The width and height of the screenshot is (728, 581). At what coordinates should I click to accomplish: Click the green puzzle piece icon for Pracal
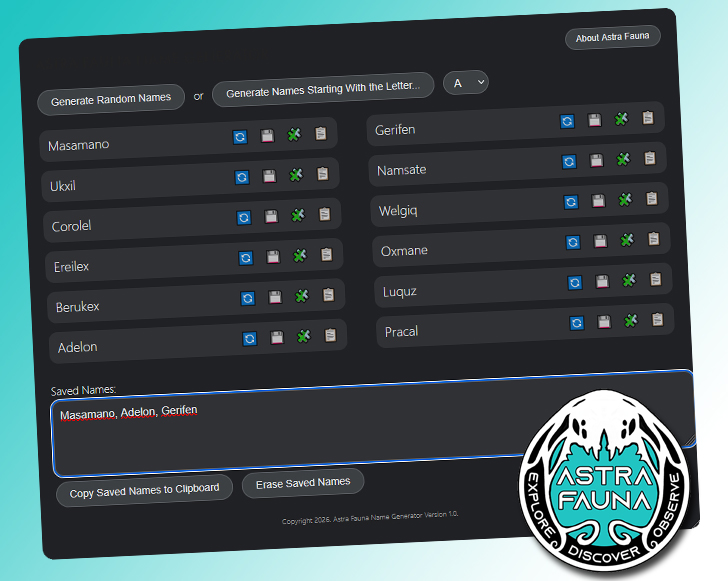[x=631, y=321]
